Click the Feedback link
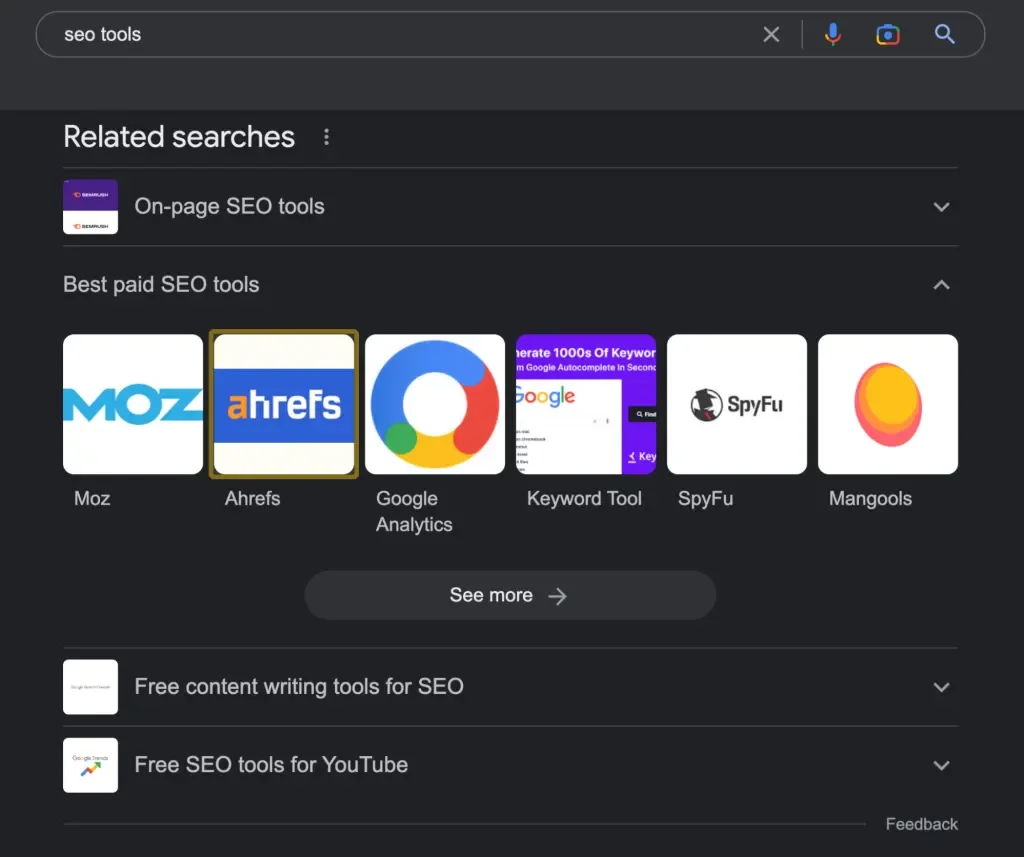 tap(921, 824)
